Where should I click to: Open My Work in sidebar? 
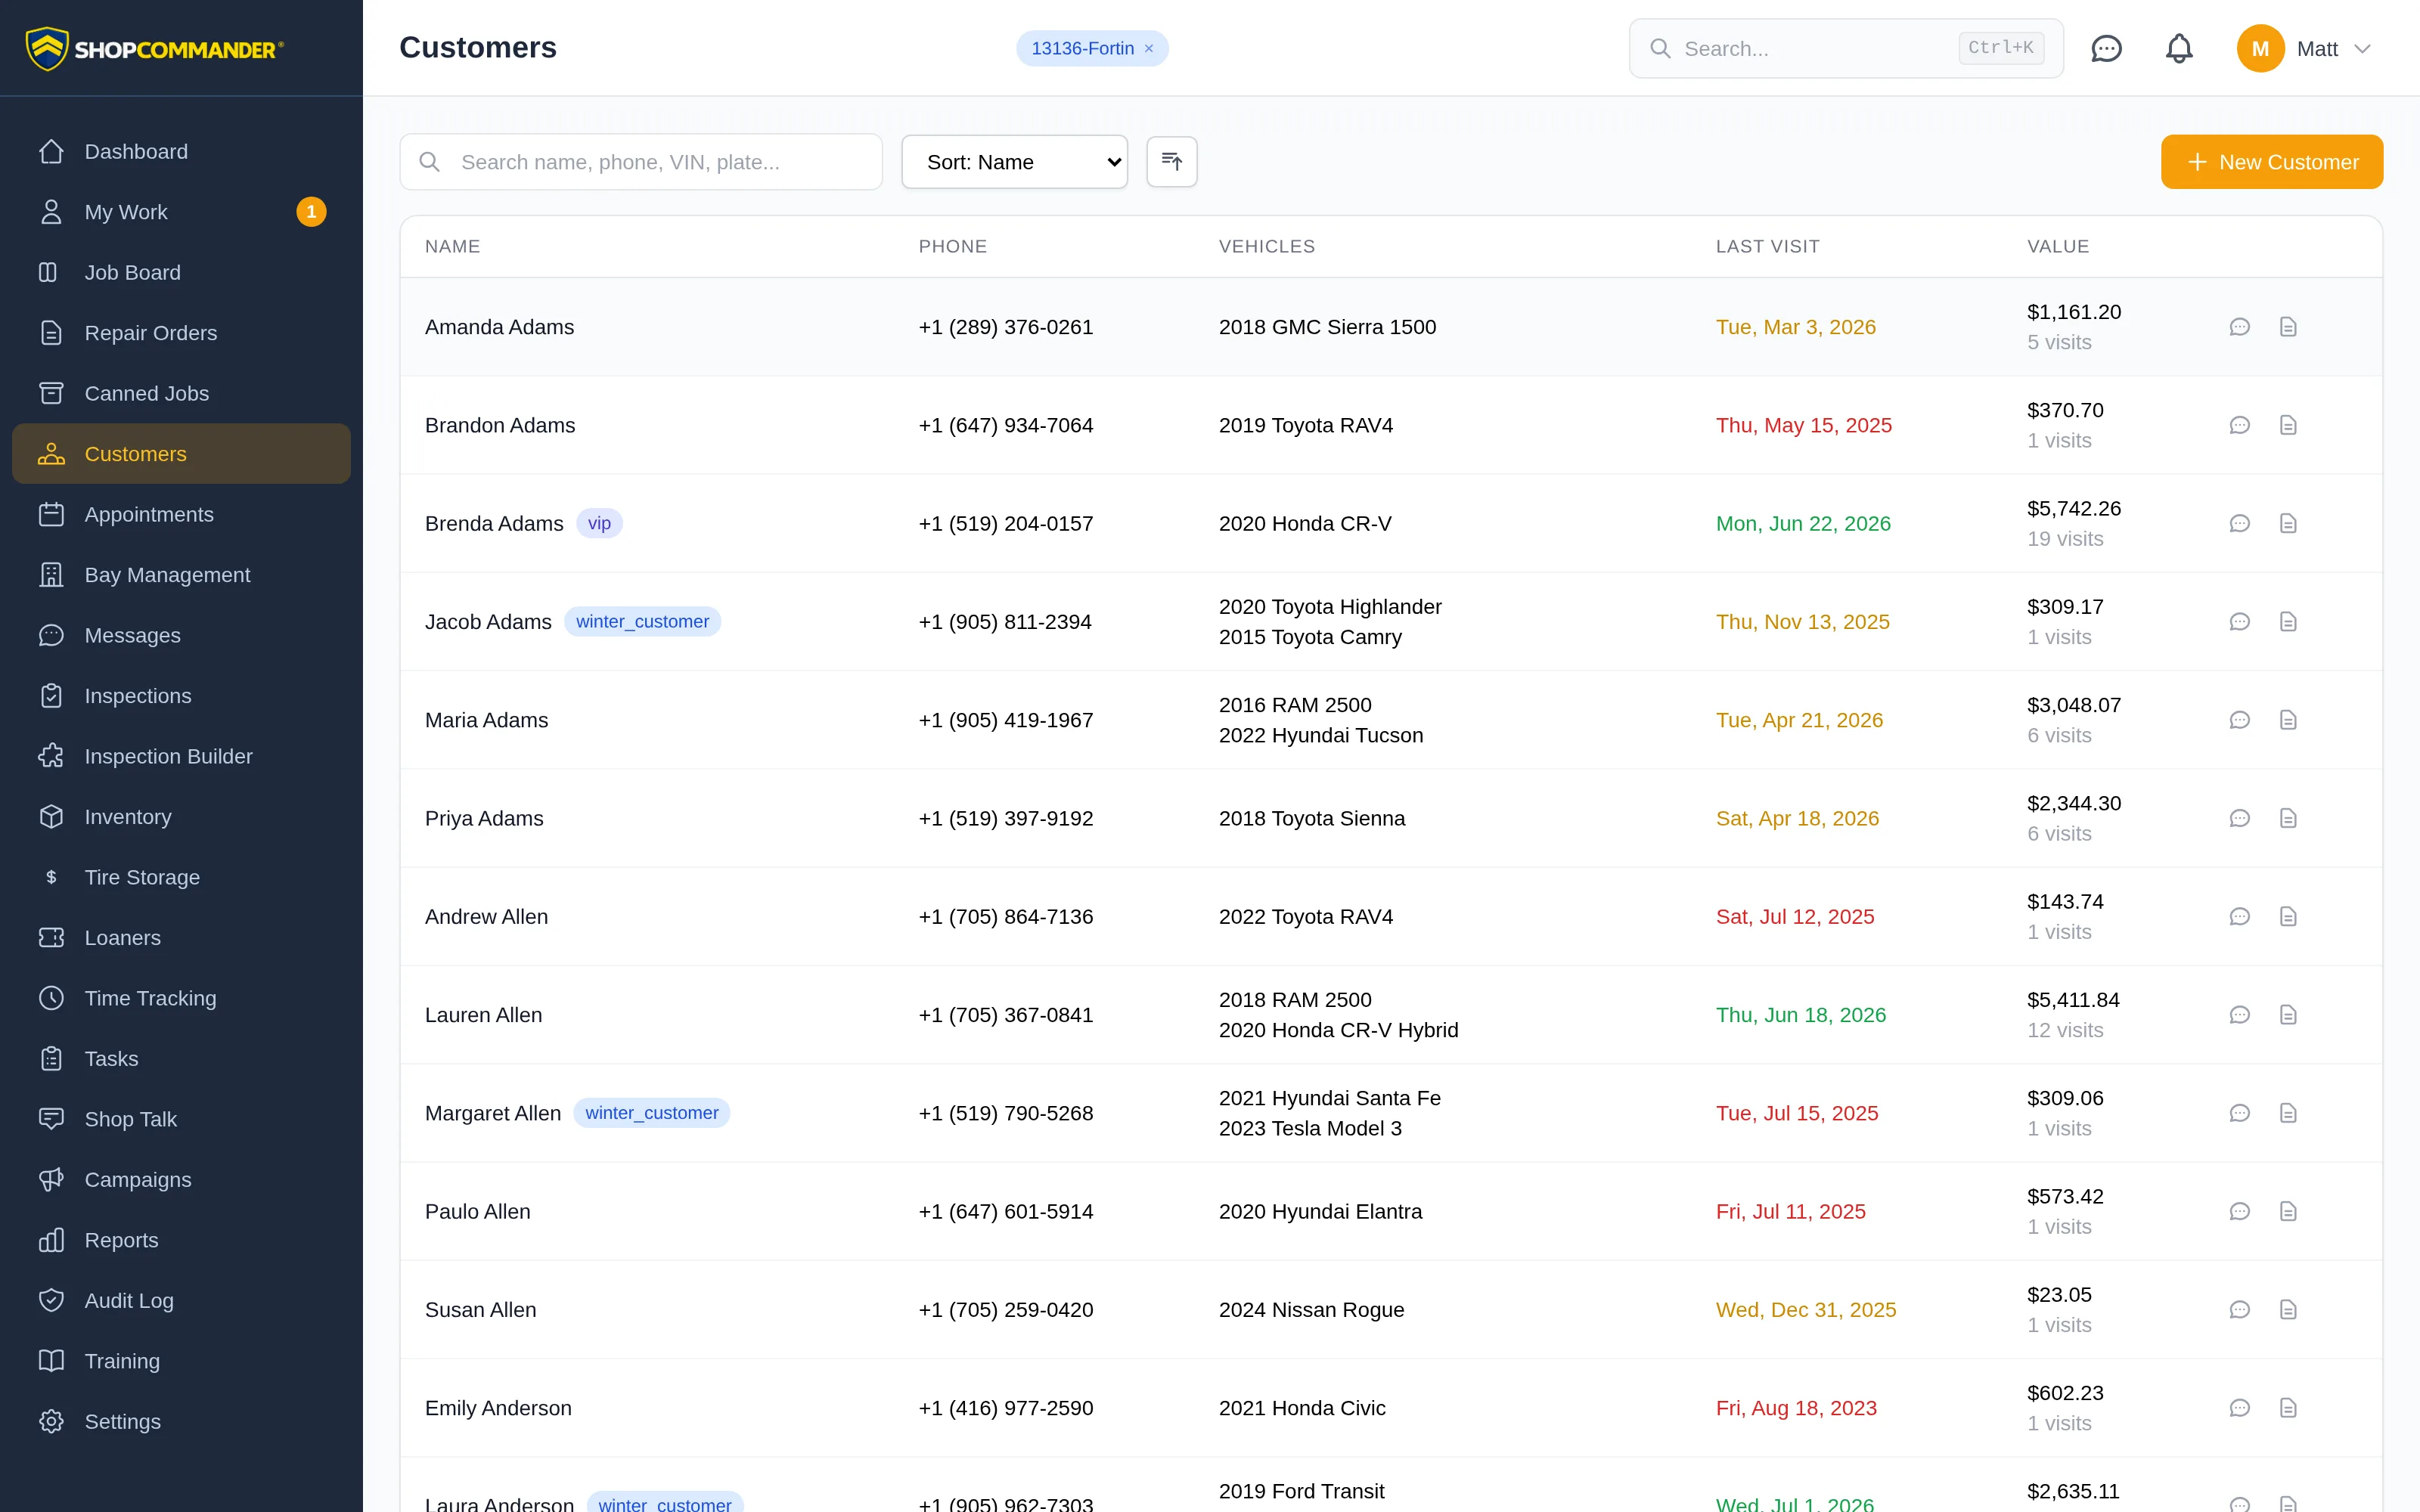tap(181, 212)
